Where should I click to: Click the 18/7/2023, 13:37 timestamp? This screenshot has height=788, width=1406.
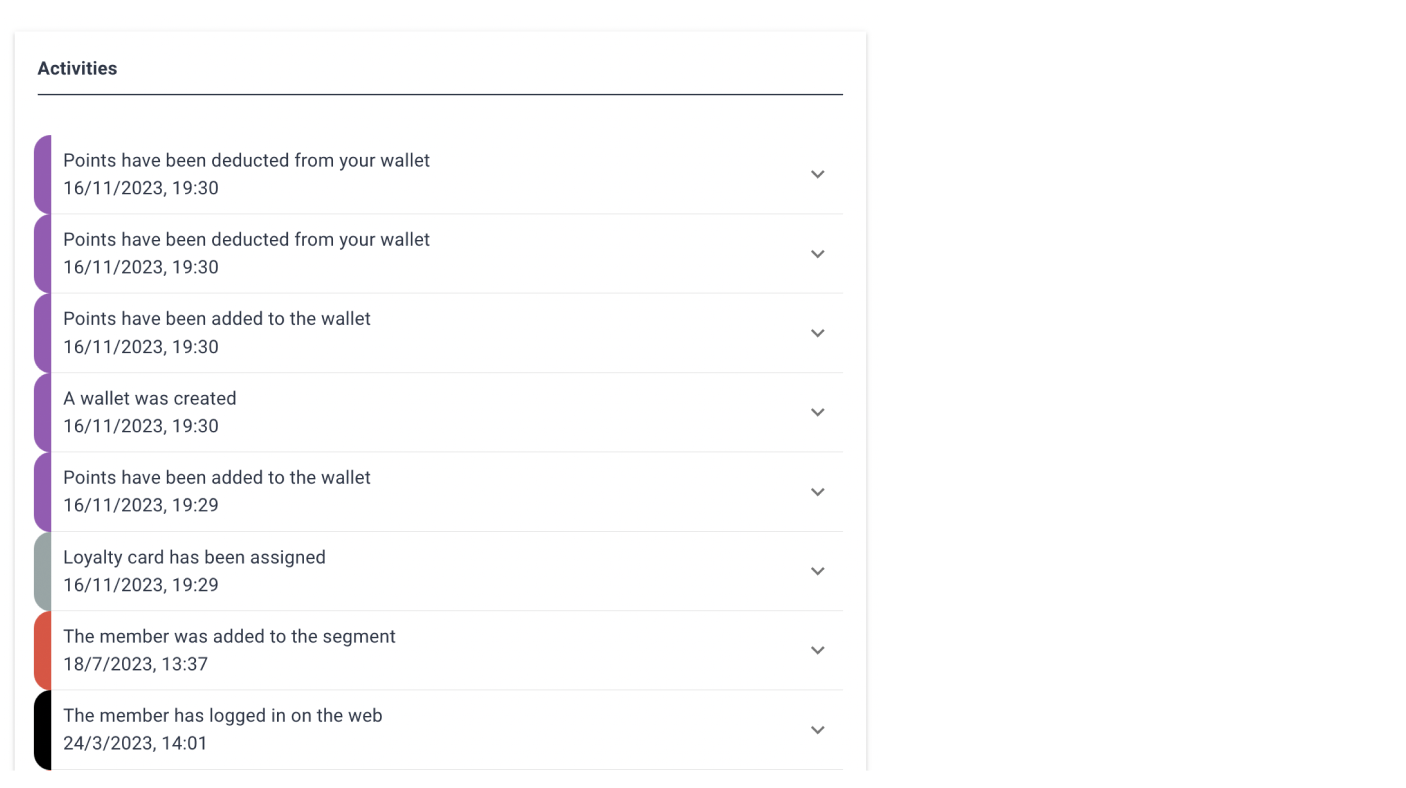point(135,664)
